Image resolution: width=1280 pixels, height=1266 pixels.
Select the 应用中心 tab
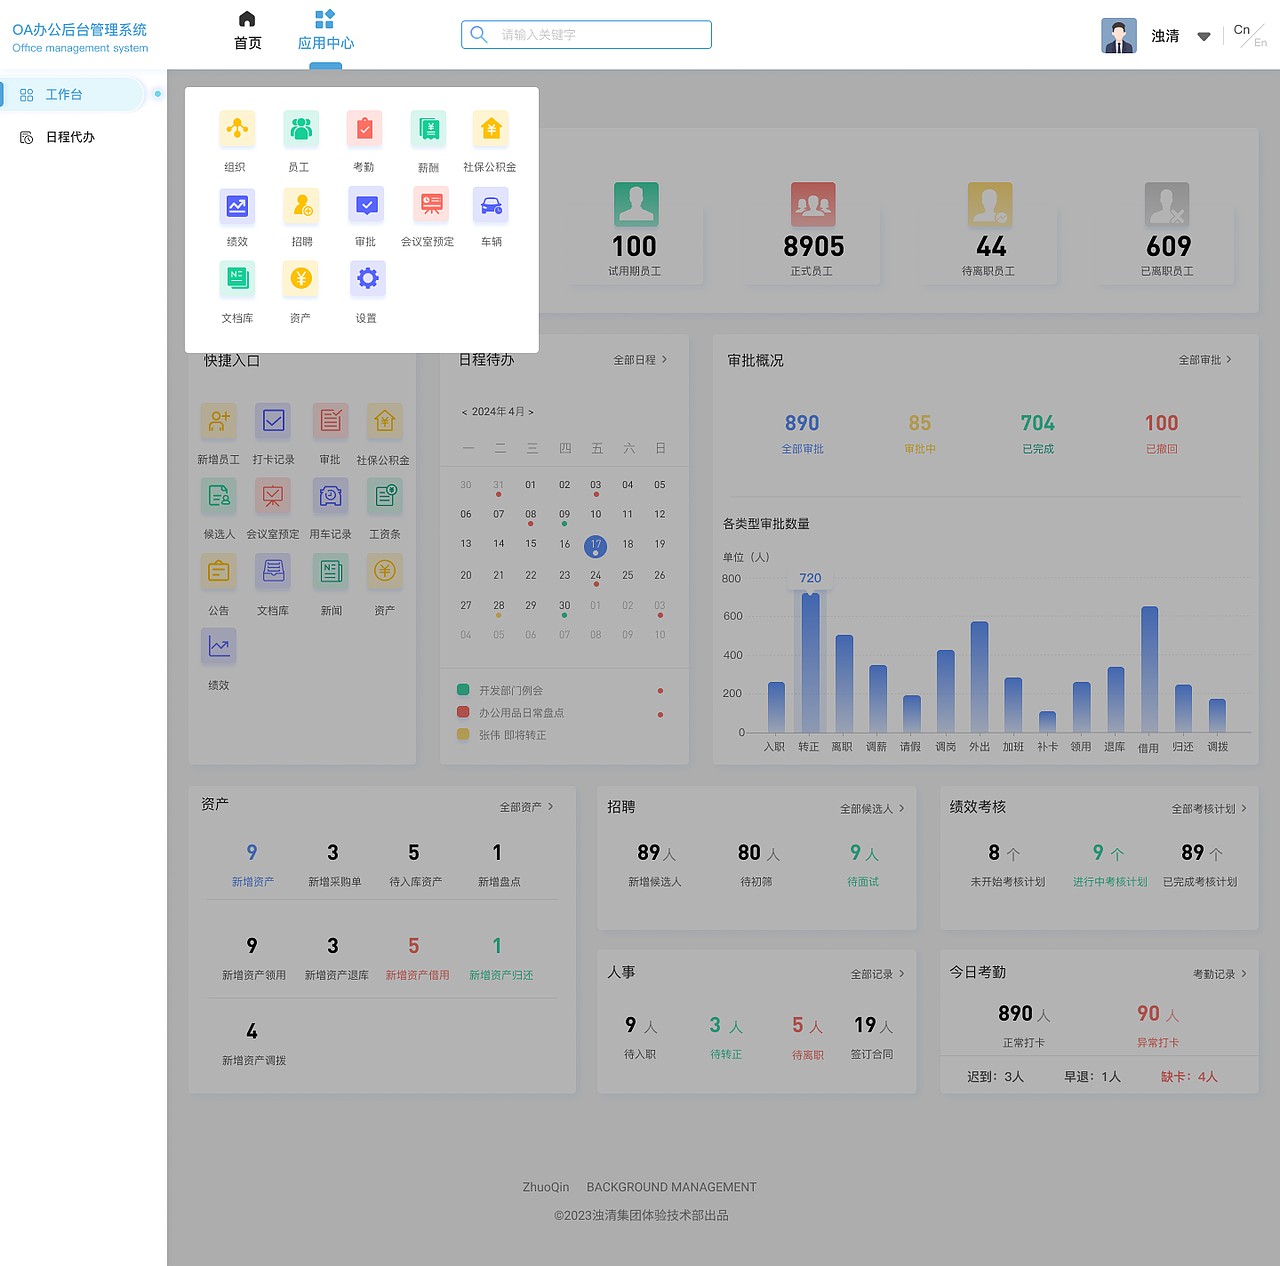click(x=326, y=31)
